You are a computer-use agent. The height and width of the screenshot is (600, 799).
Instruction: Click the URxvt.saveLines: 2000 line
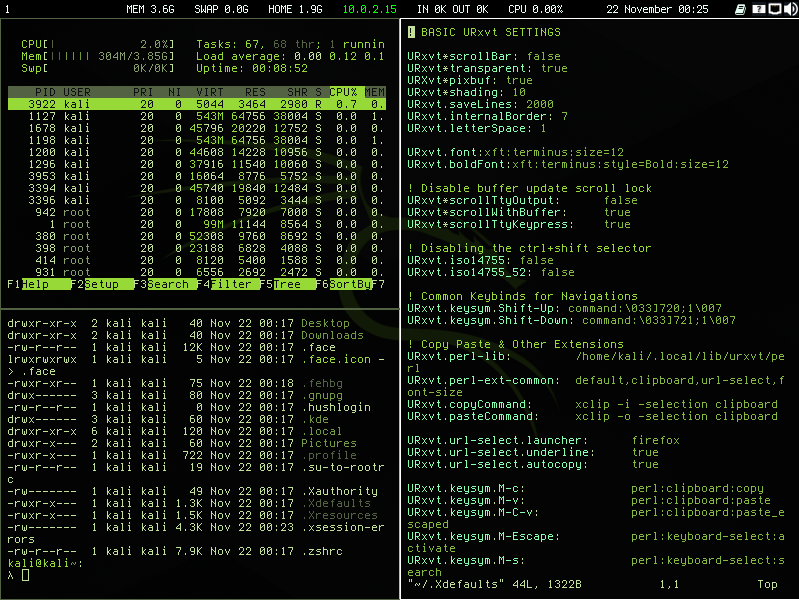point(480,104)
